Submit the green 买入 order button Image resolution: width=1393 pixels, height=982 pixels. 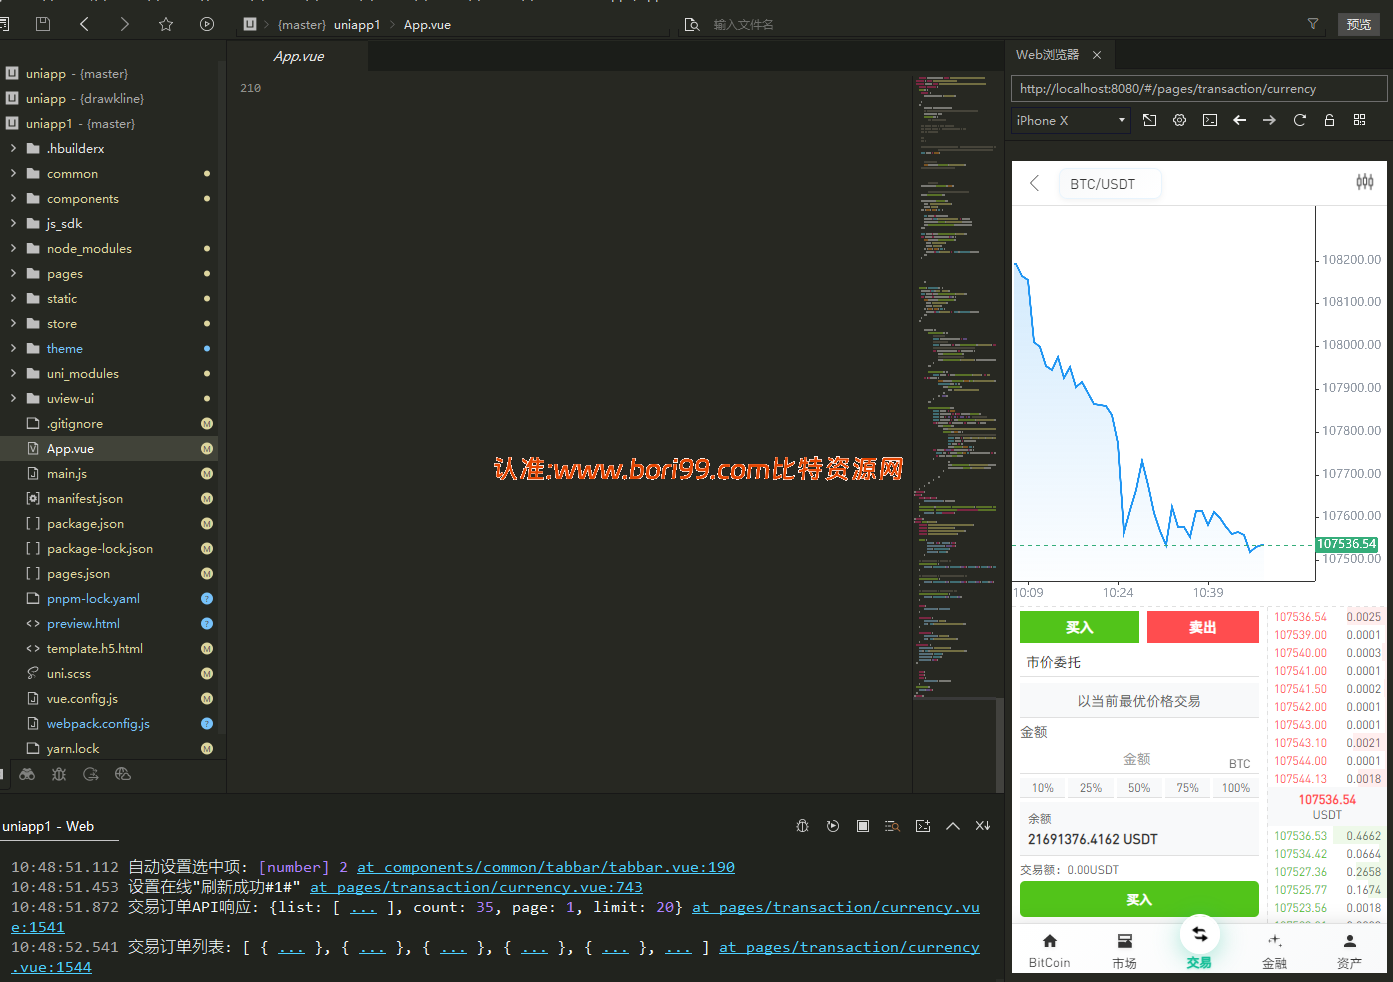[x=1139, y=899]
